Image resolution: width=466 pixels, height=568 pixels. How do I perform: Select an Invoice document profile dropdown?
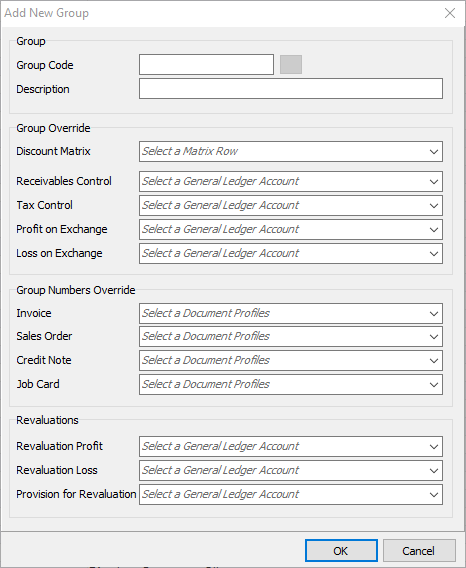(x=291, y=313)
